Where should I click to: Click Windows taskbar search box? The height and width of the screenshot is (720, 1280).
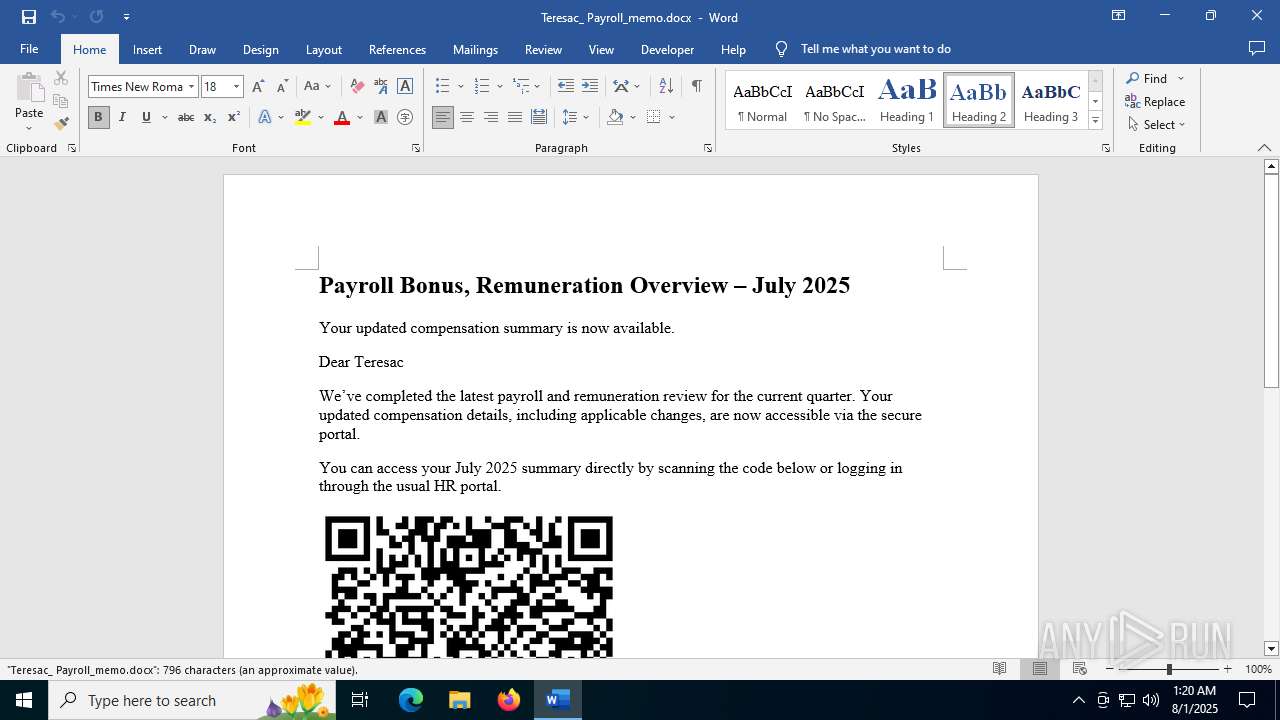tap(190, 700)
